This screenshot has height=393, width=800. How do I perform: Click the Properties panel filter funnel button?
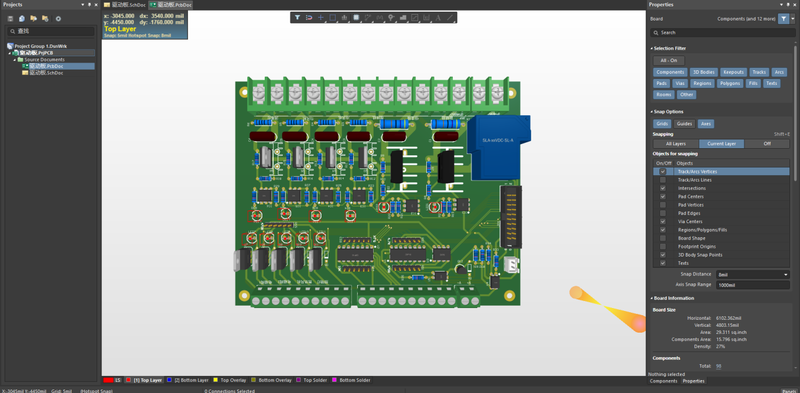(783, 19)
